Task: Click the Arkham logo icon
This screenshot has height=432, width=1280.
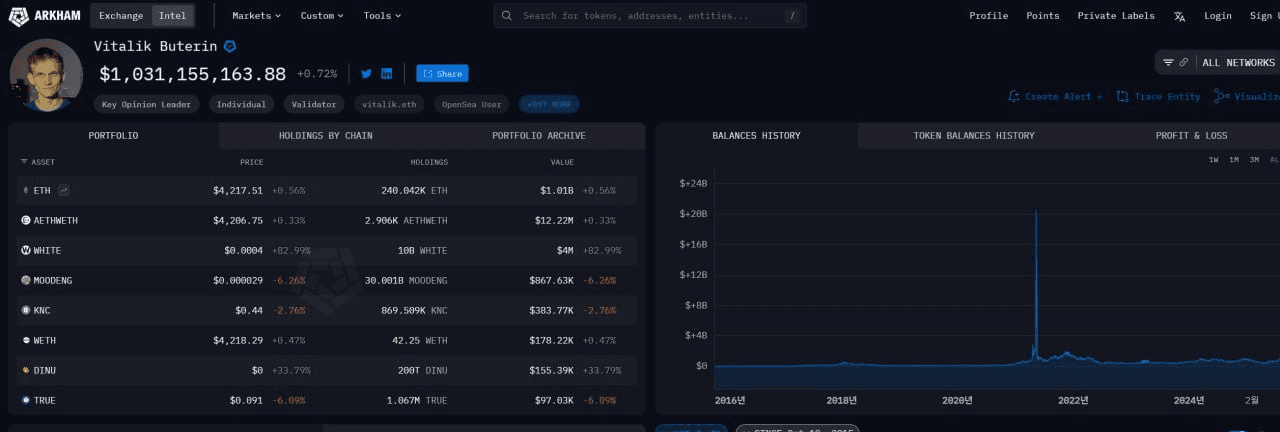Action: coord(19,15)
